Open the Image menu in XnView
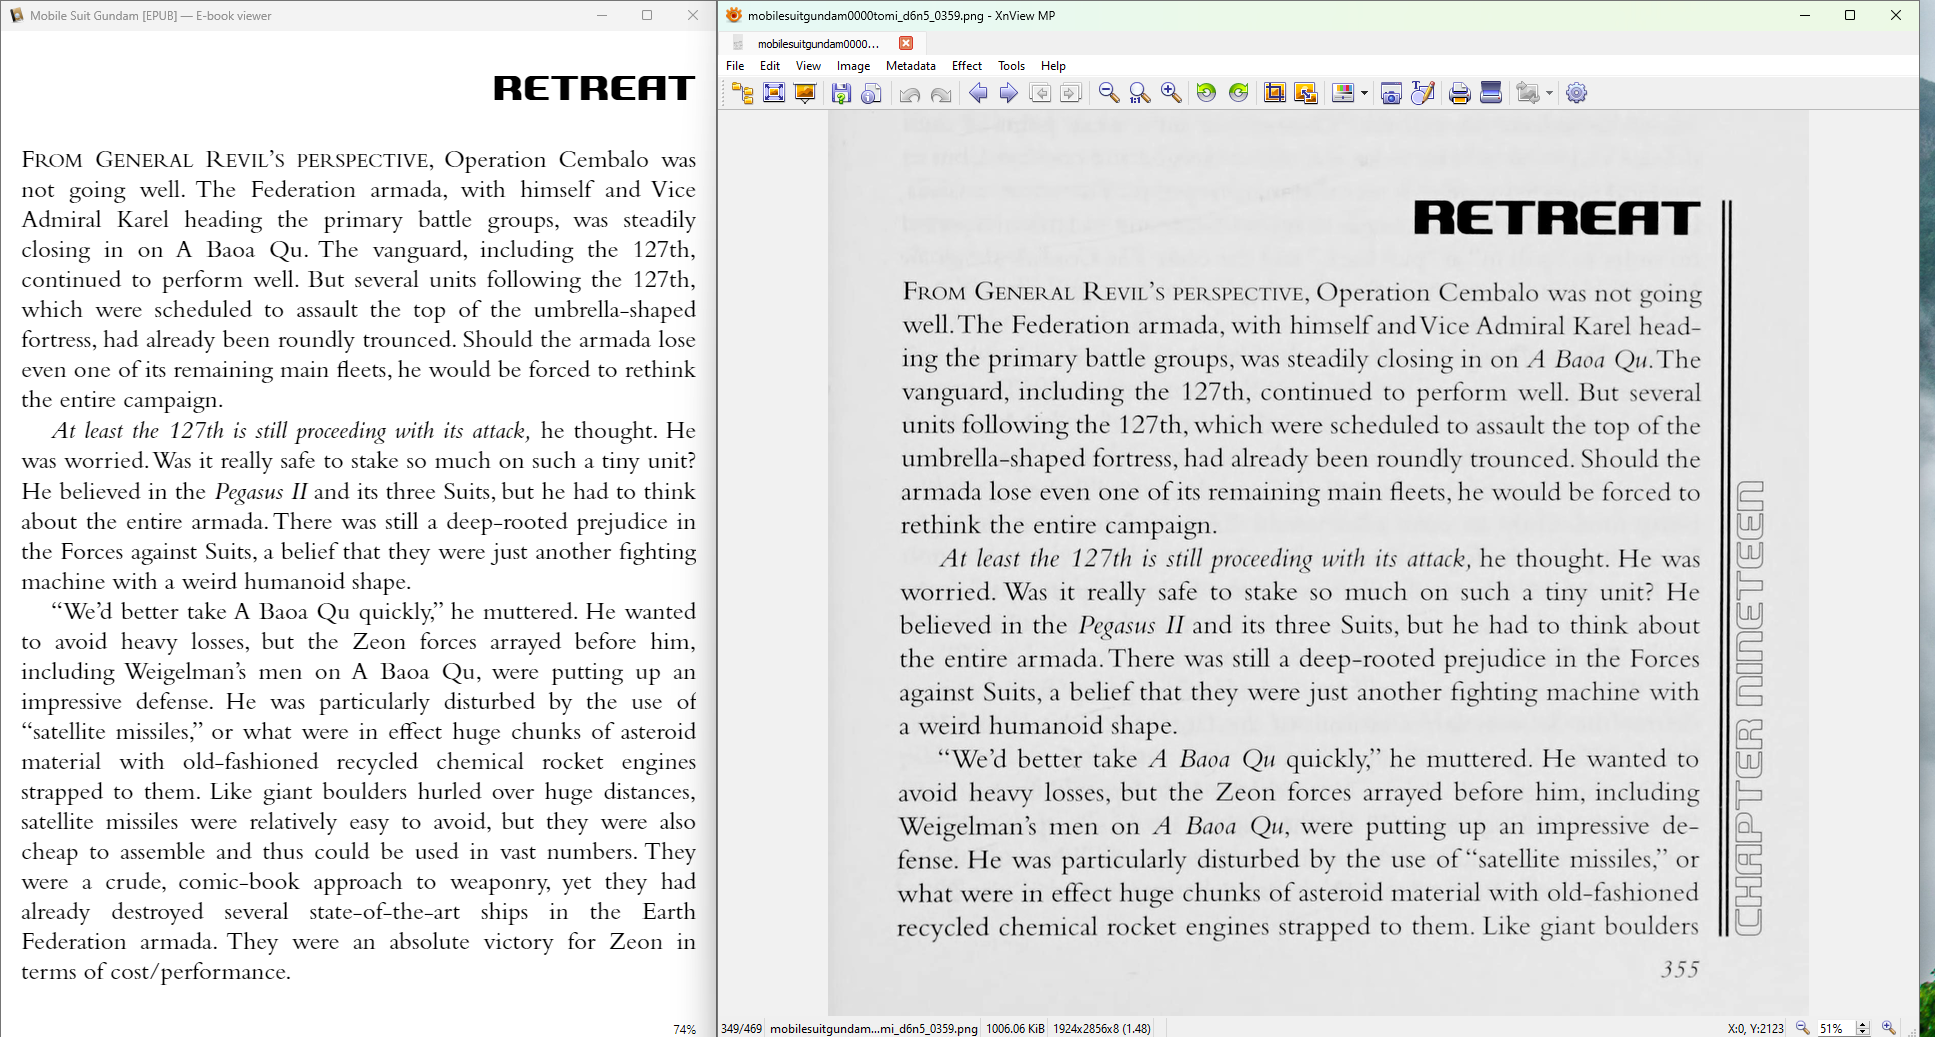 pos(853,66)
